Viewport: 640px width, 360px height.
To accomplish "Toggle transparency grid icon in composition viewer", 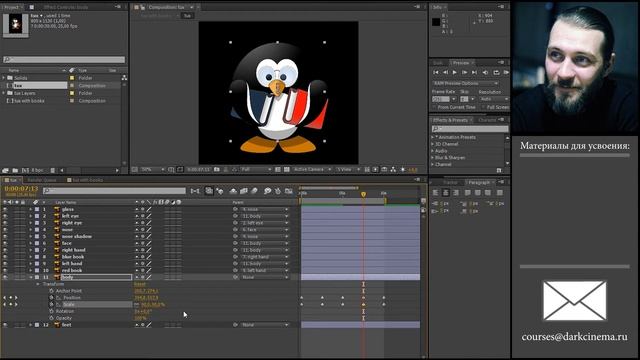I will [287, 169].
